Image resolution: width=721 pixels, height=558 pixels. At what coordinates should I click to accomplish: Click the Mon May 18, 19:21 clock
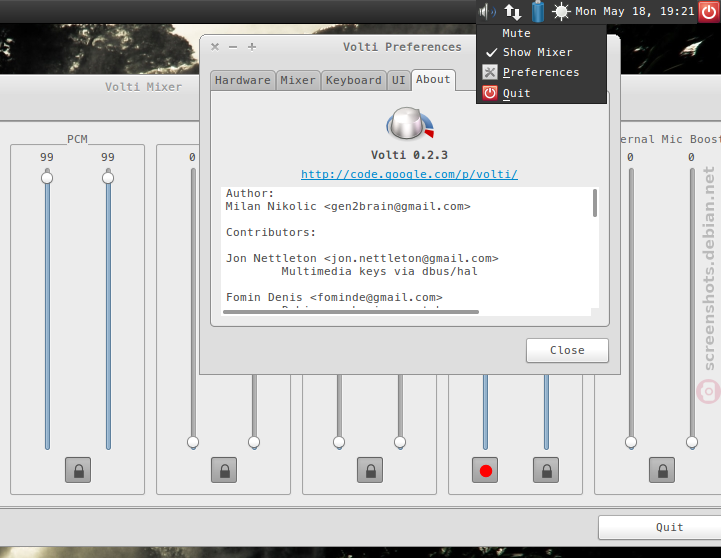[x=635, y=11]
